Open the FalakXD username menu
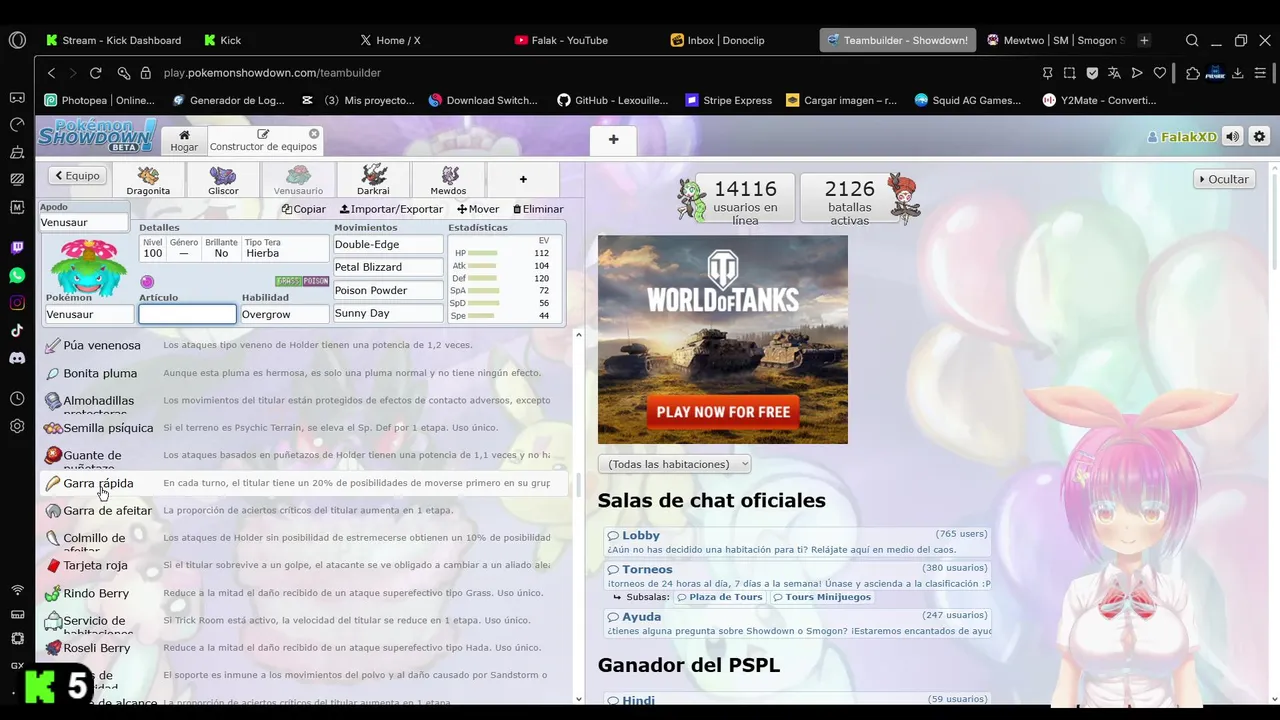Screen dimensions: 1280x720 [x=1182, y=137]
